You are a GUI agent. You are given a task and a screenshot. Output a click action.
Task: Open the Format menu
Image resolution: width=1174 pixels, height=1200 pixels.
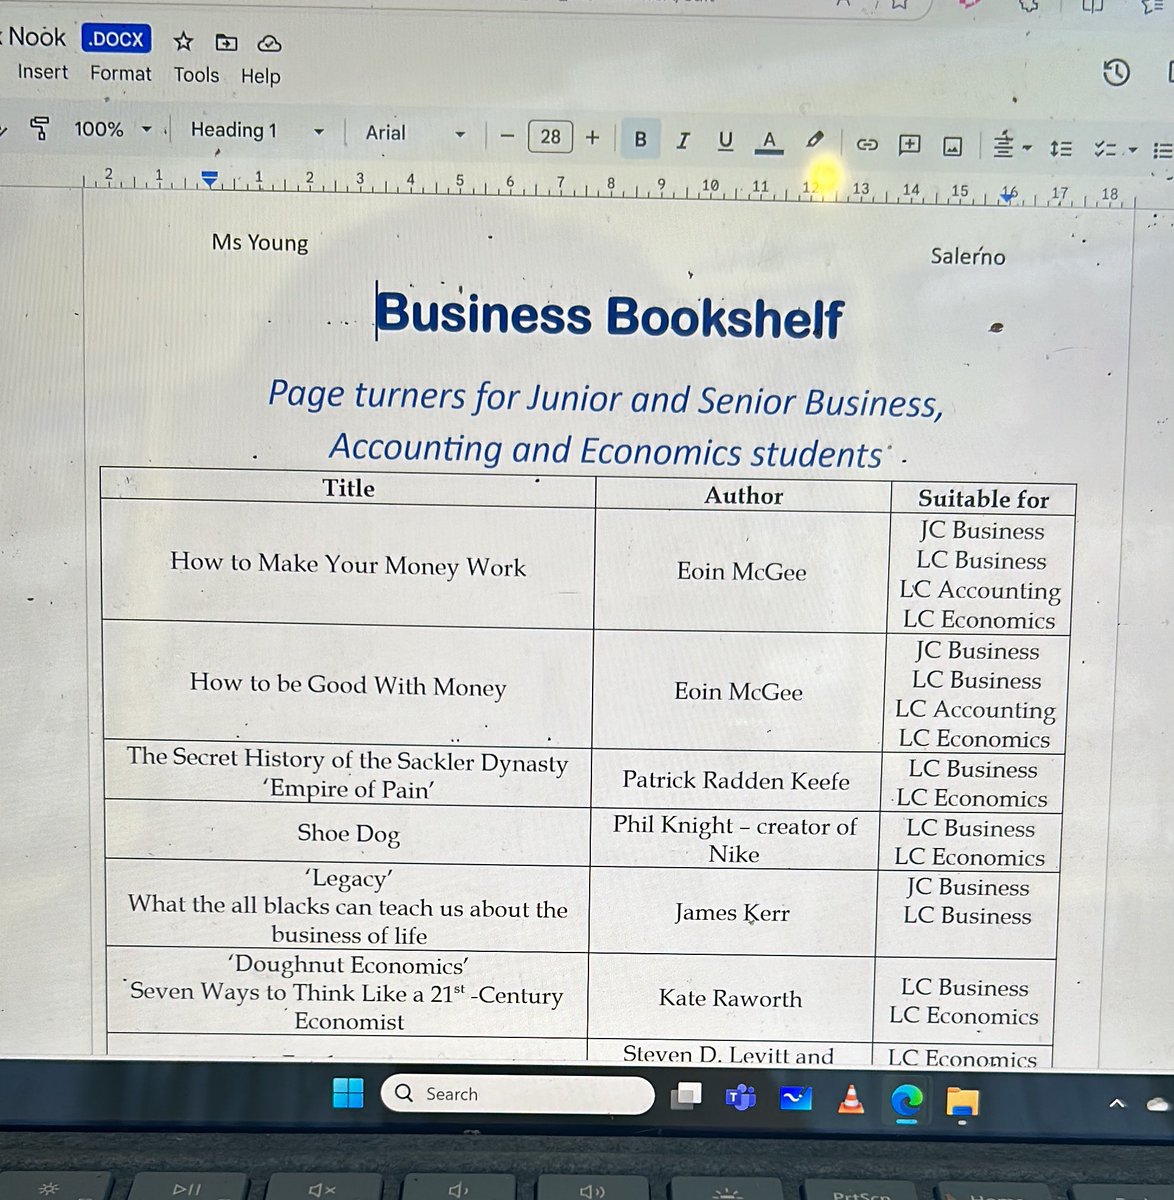120,73
